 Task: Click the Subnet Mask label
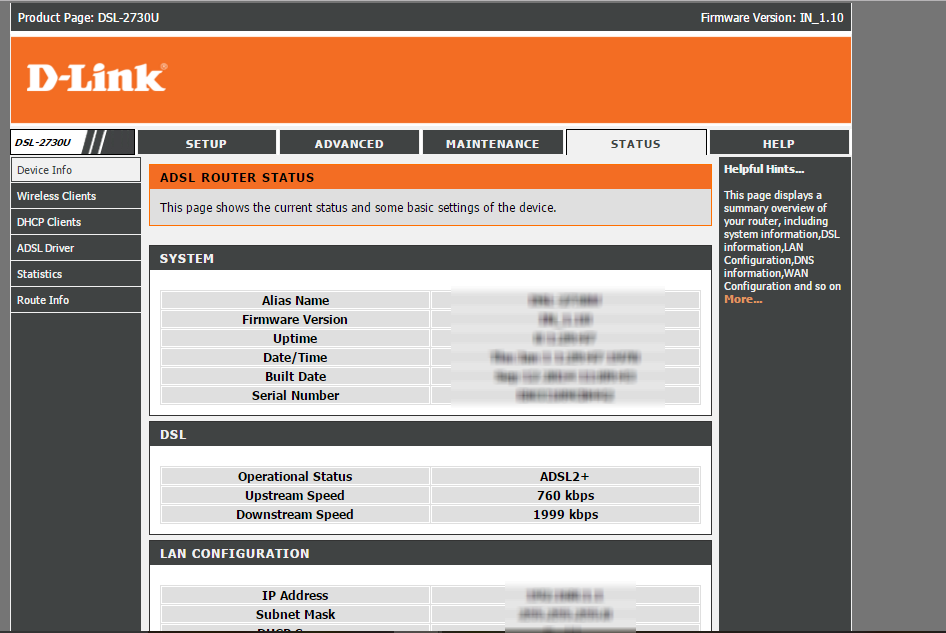(x=295, y=615)
